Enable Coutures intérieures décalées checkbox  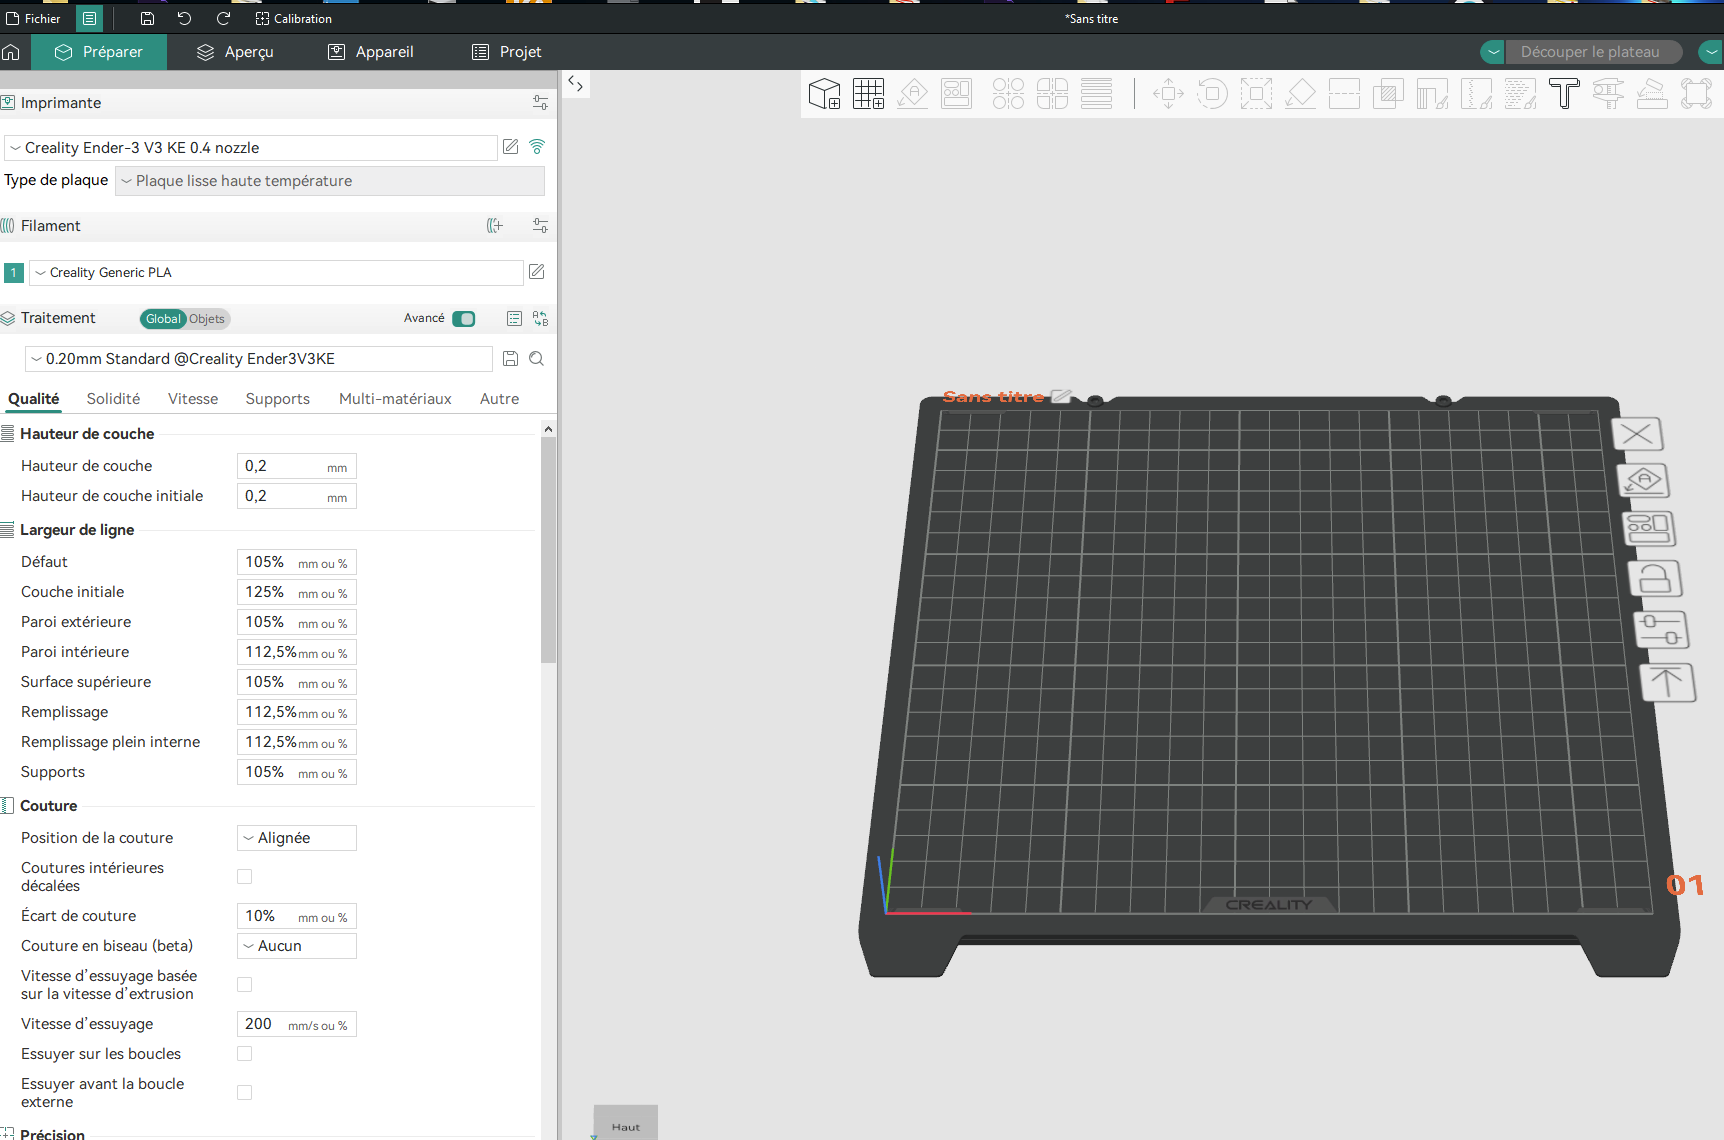245,877
